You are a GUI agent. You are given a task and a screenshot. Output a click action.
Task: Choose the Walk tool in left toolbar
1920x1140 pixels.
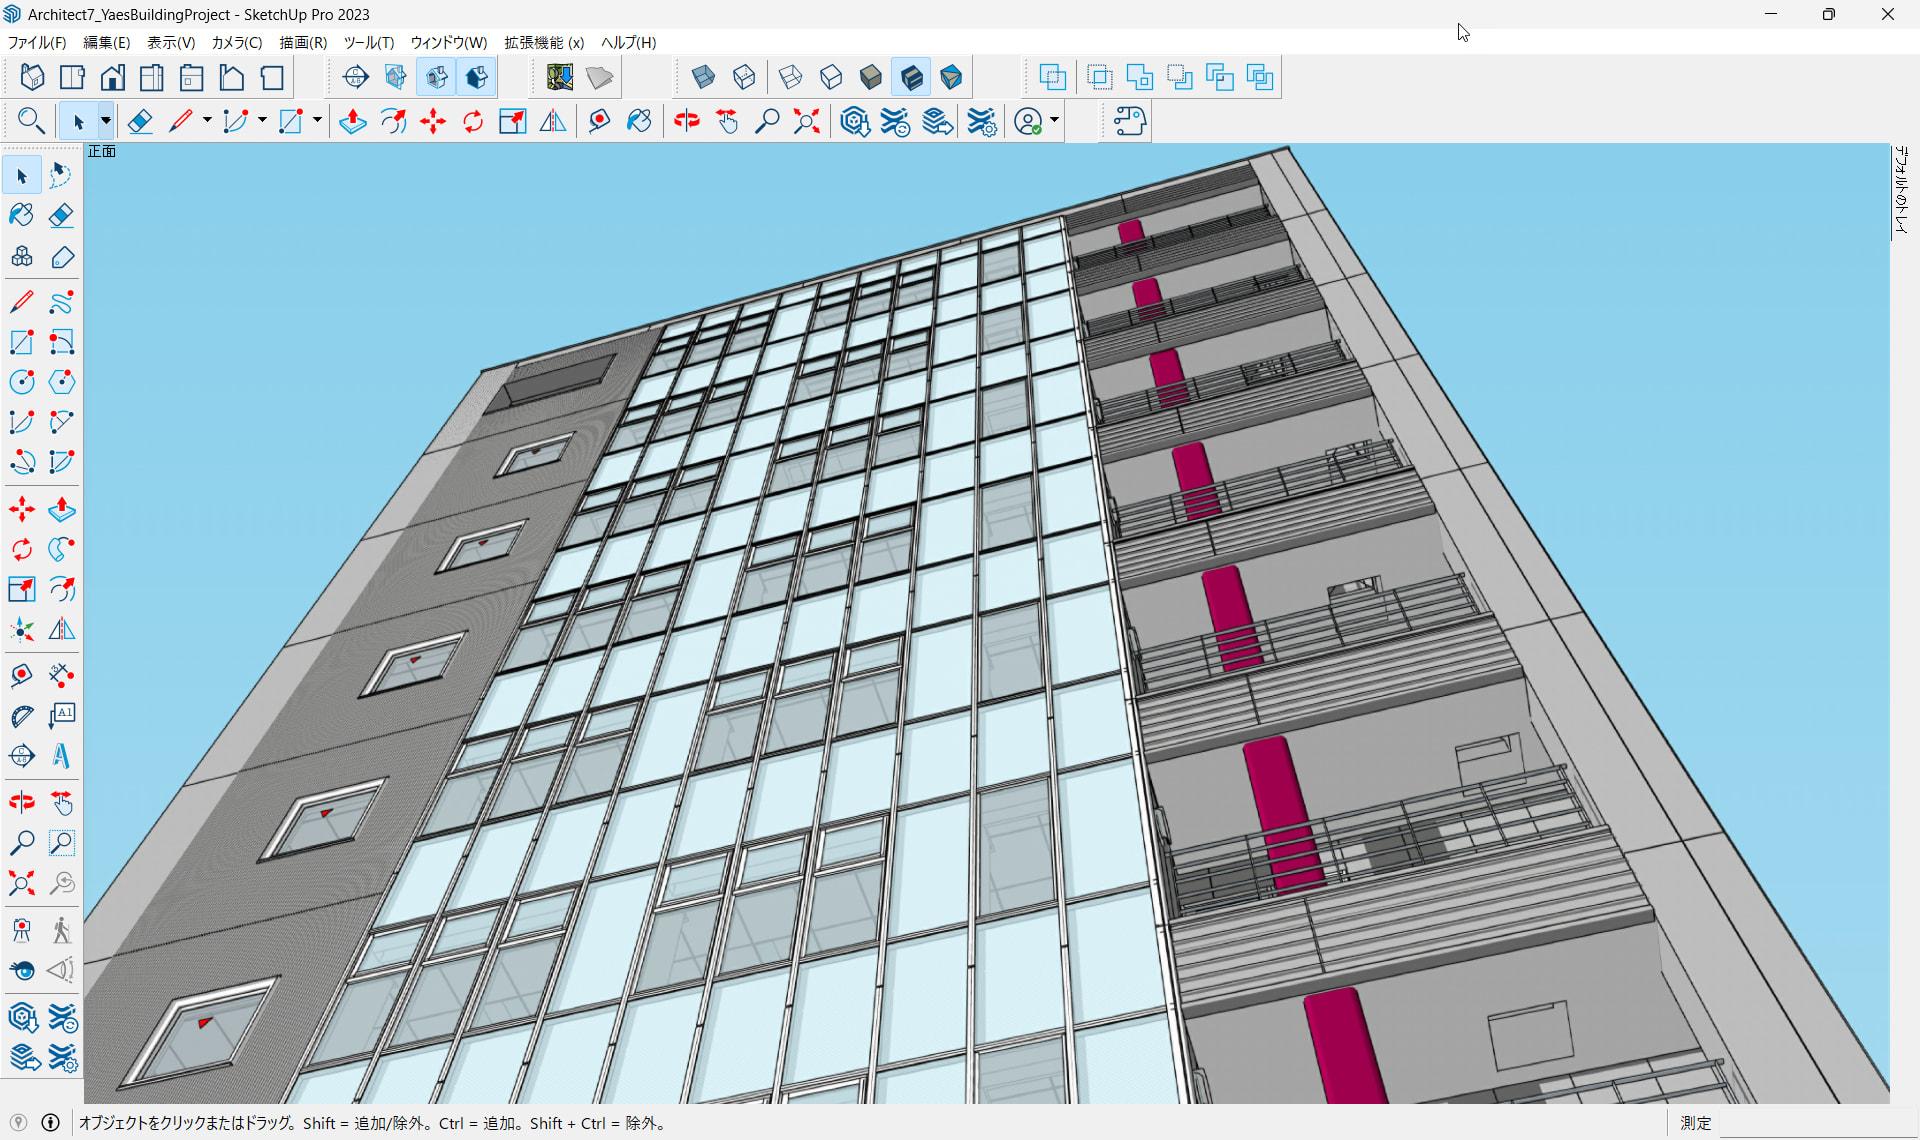point(61,930)
